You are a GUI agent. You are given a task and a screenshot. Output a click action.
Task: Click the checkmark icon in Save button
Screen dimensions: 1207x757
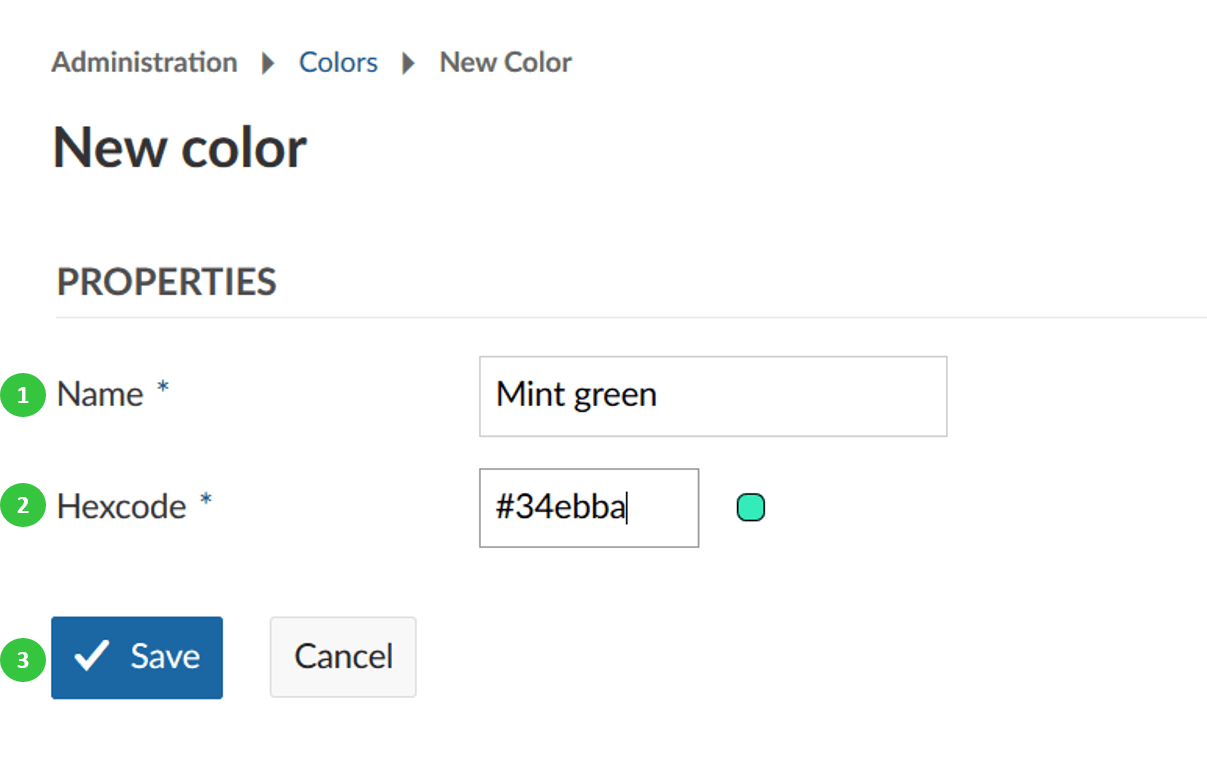[92, 657]
